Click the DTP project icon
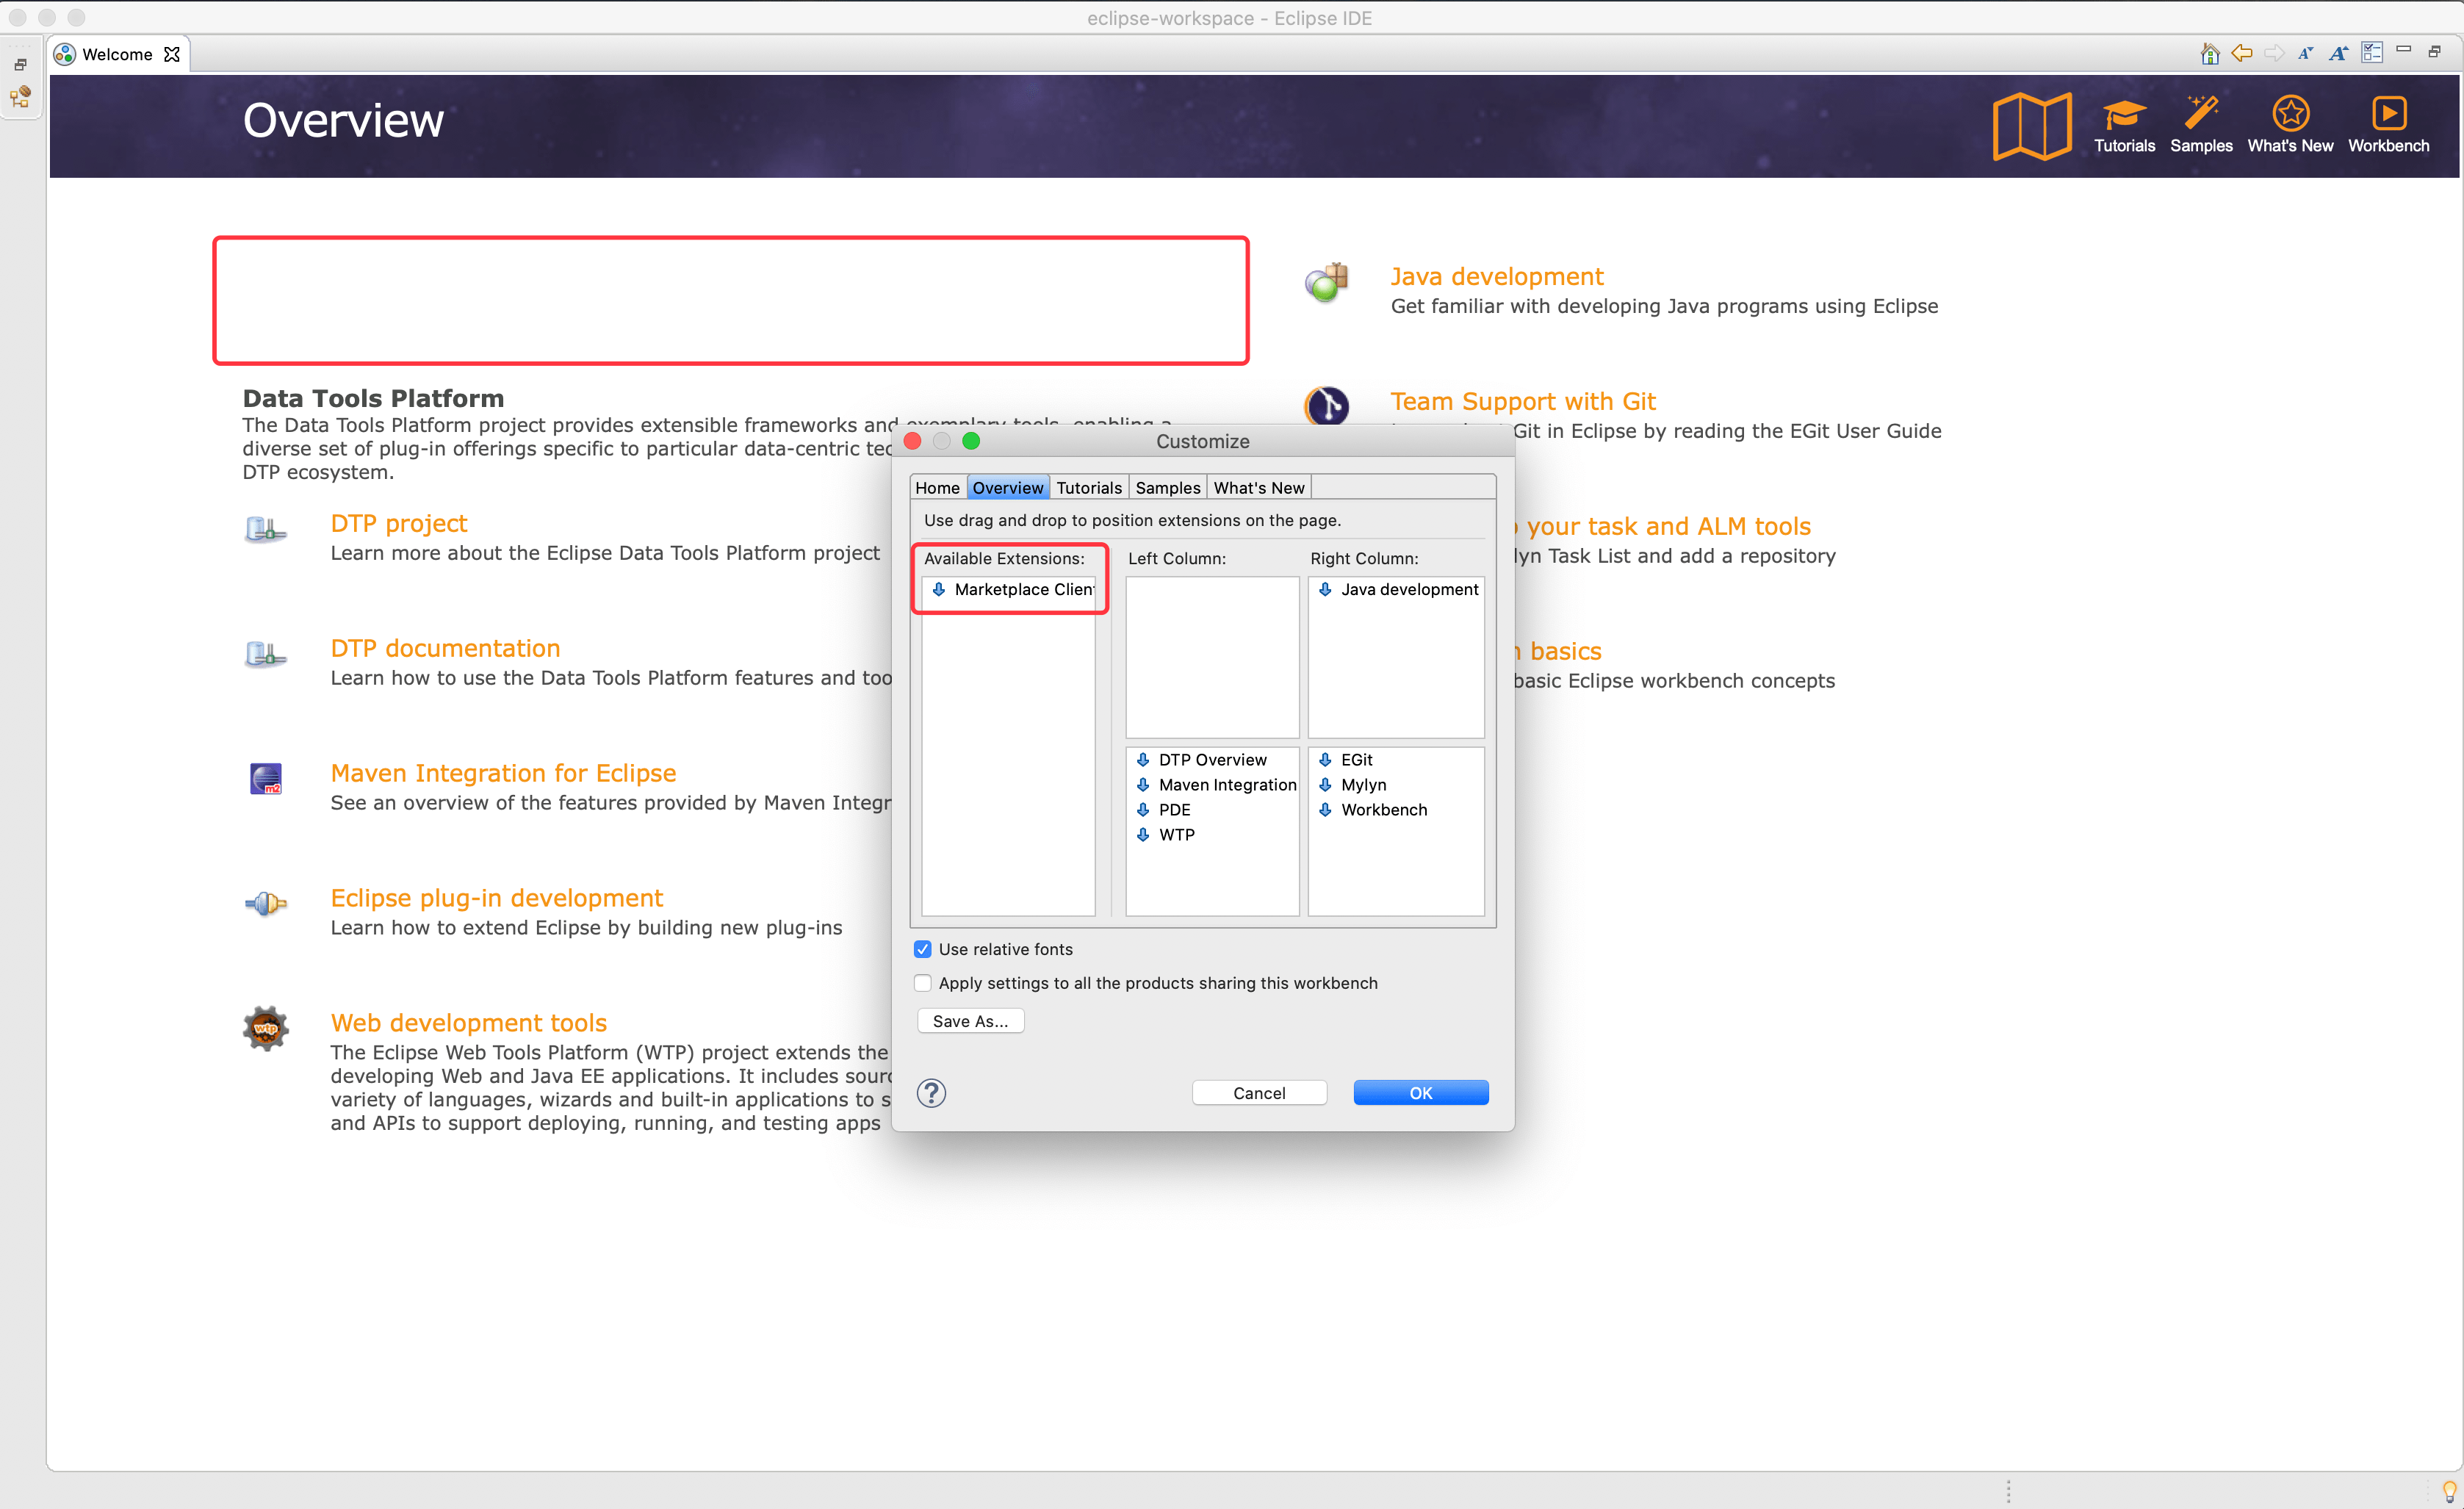Image resolution: width=2464 pixels, height=1509 pixels. click(x=266, y=529)
